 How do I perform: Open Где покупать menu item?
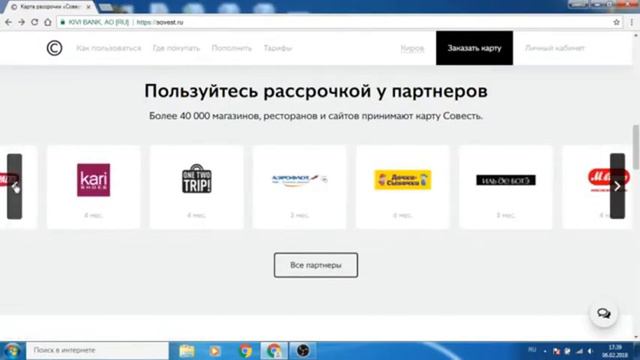point(176,48)
